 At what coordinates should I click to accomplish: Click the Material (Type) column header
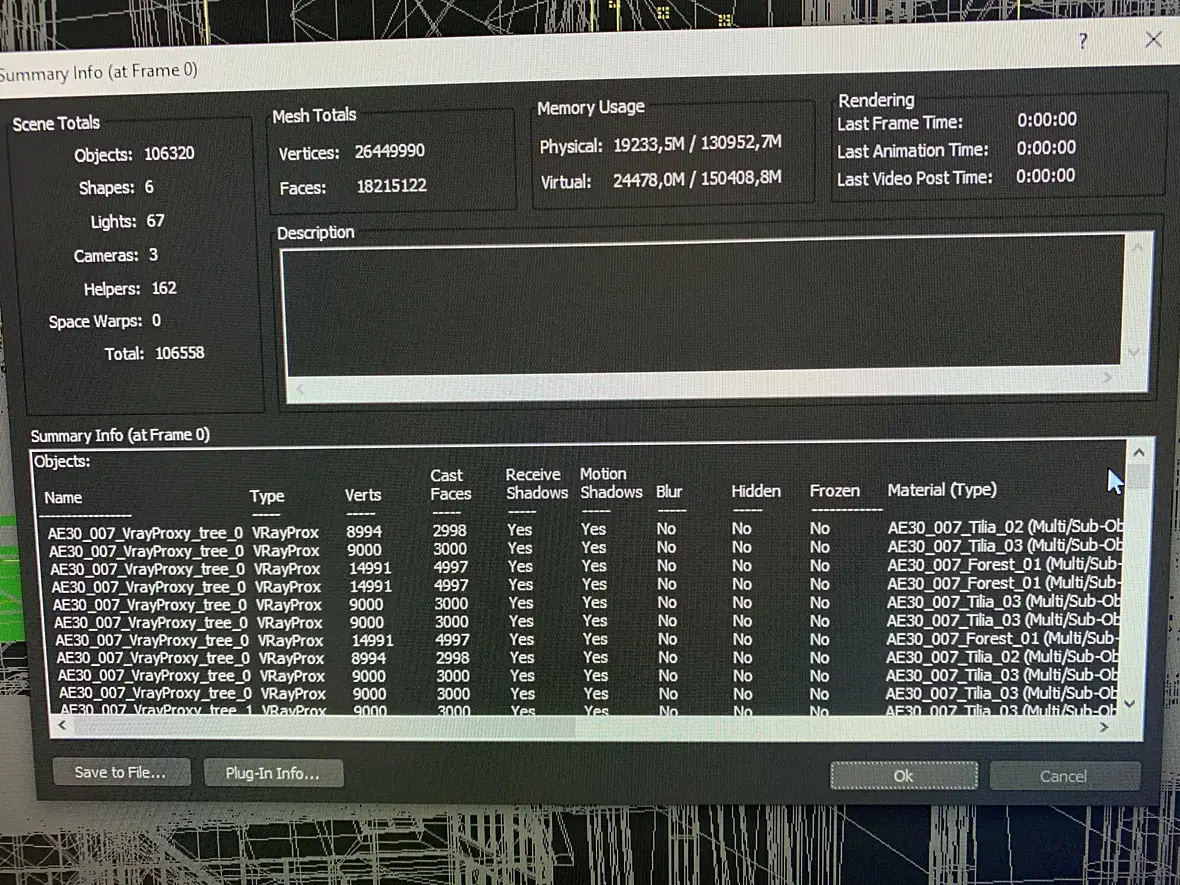coord(942,490)
